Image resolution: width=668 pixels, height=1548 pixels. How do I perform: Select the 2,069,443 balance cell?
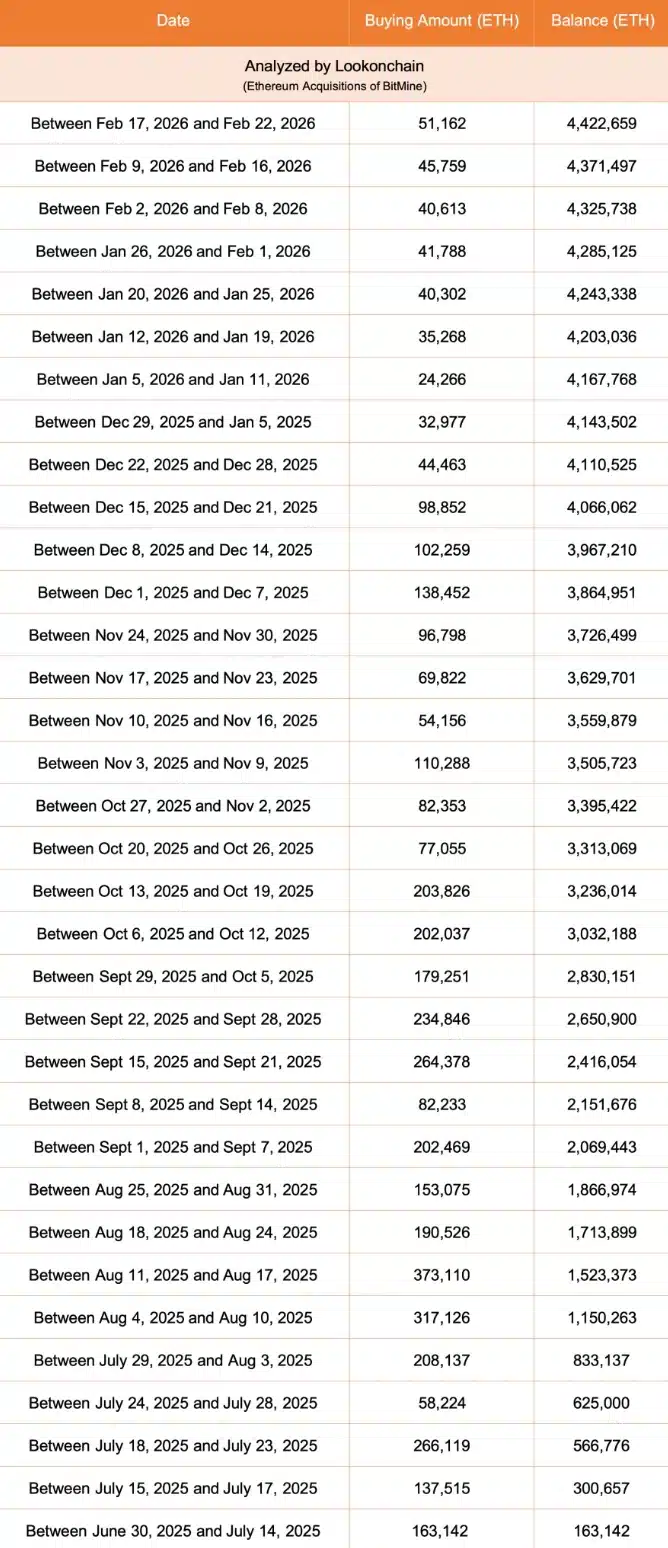[601, 1147]
